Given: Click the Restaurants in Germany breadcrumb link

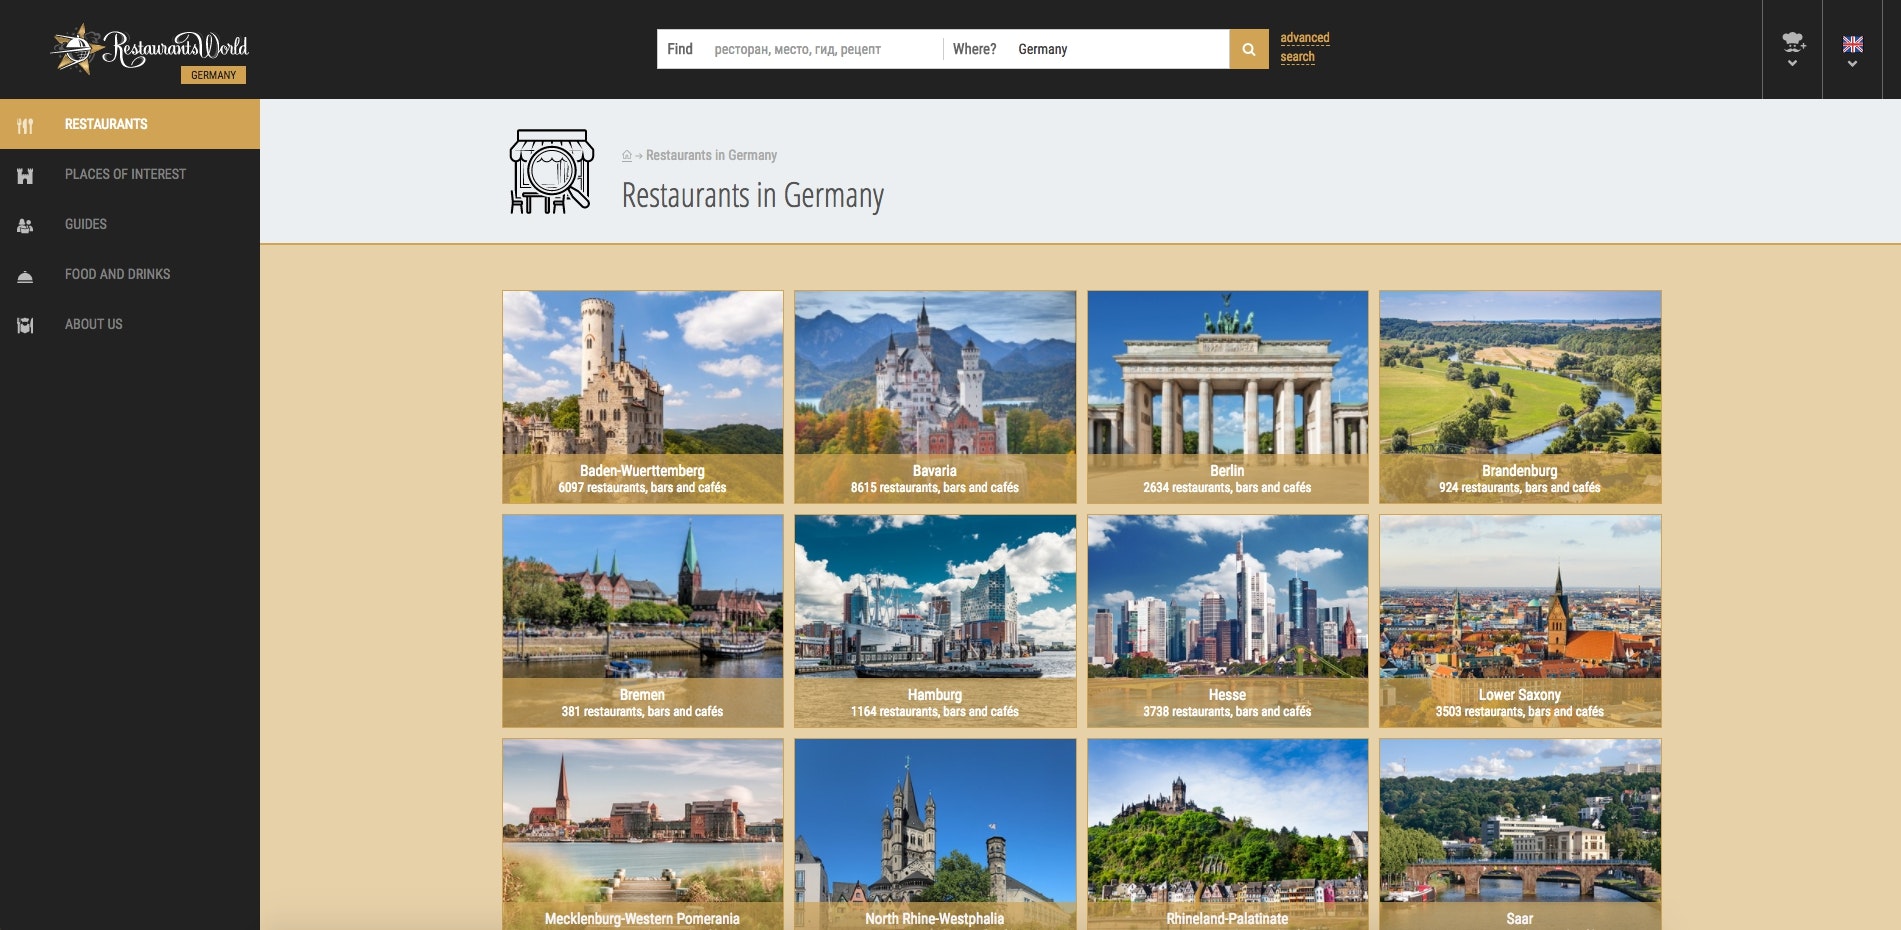Looking at the screenshot, I should tap(710, 155).
